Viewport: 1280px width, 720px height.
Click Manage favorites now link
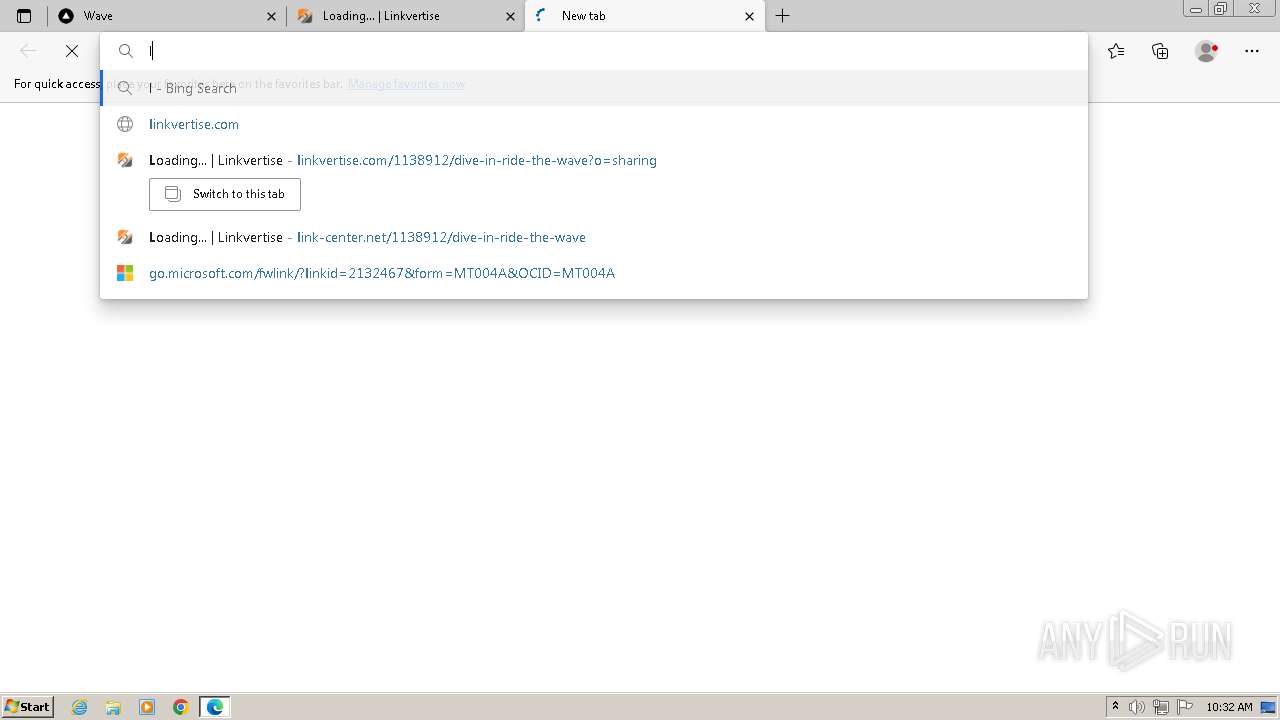(x=406, y=84)
